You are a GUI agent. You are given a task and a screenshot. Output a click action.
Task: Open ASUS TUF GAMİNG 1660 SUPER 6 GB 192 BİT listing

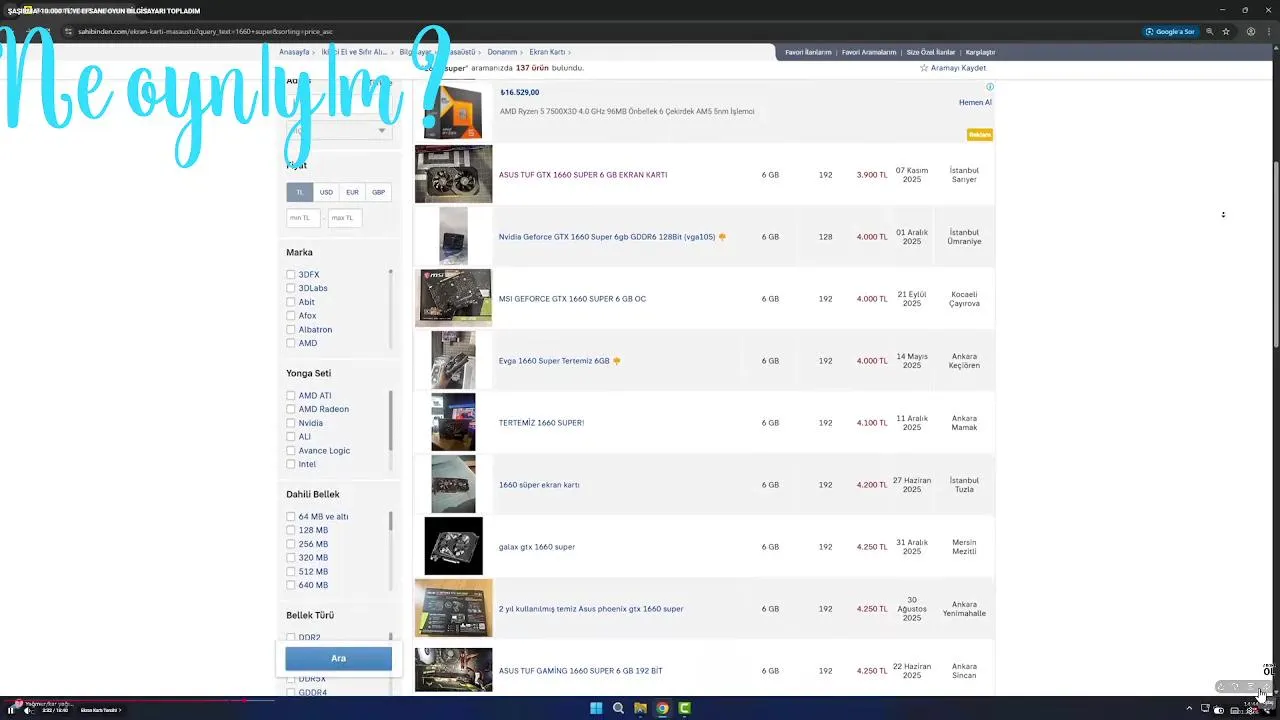point(580,671)
